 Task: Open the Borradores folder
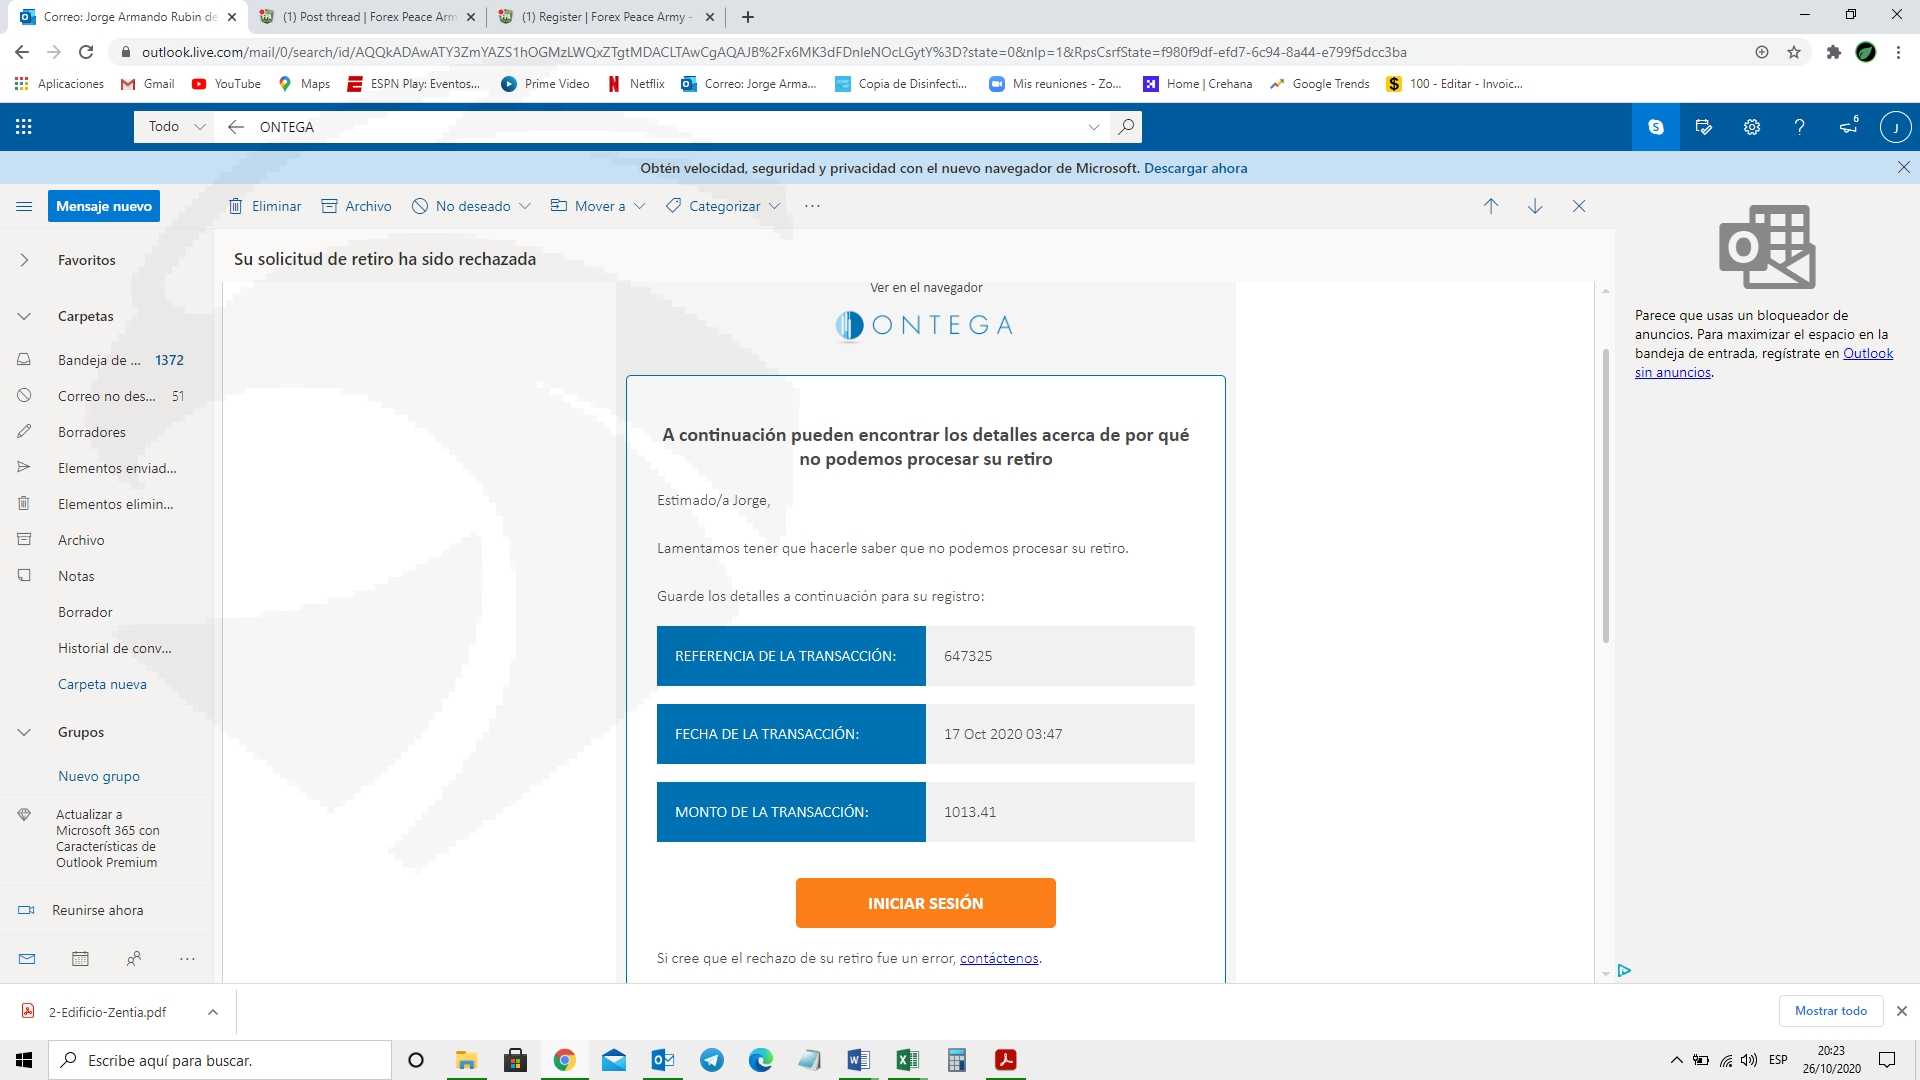pyautogui.click(x=92, y=432)
